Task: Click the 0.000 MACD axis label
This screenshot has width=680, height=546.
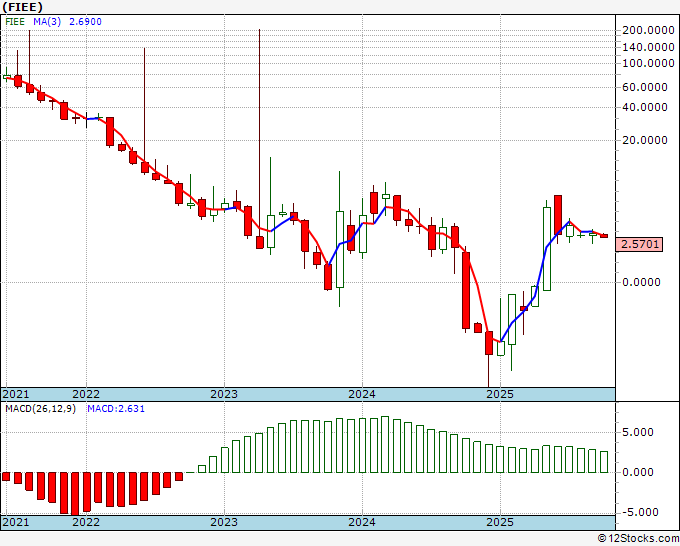Action: coord(638,472)
